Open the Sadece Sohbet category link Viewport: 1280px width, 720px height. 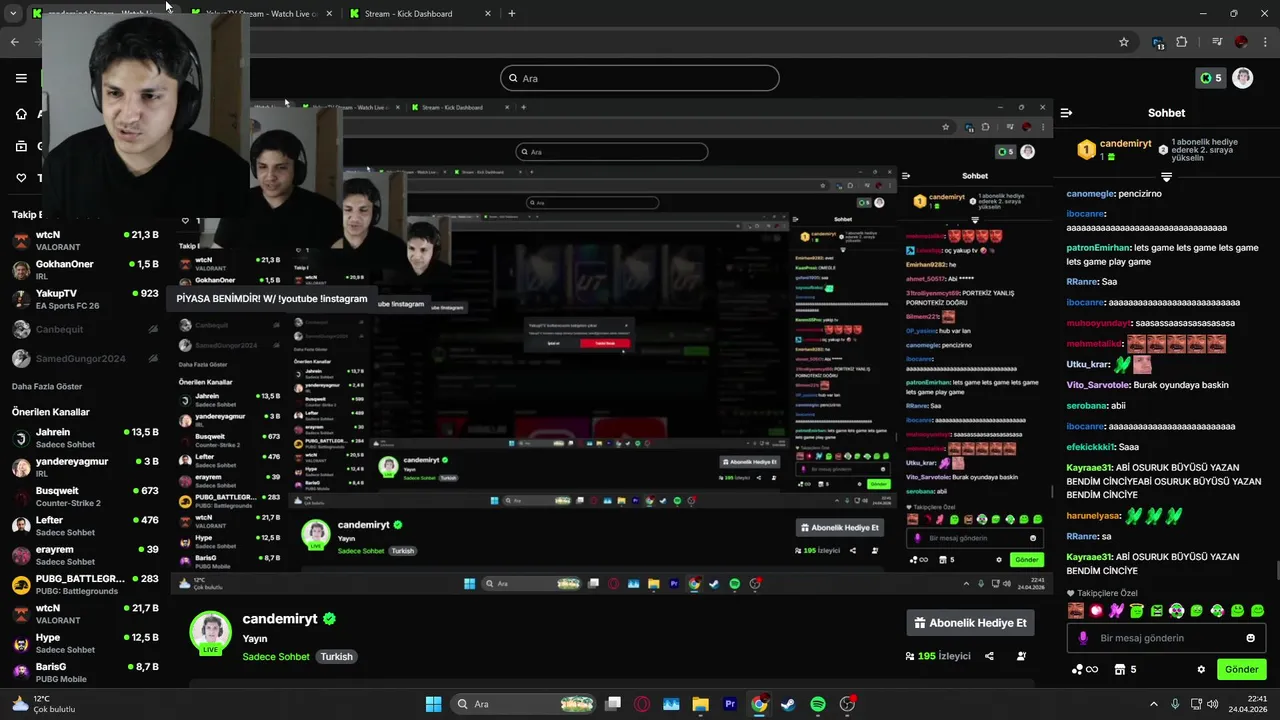click(x=276, y=657)
